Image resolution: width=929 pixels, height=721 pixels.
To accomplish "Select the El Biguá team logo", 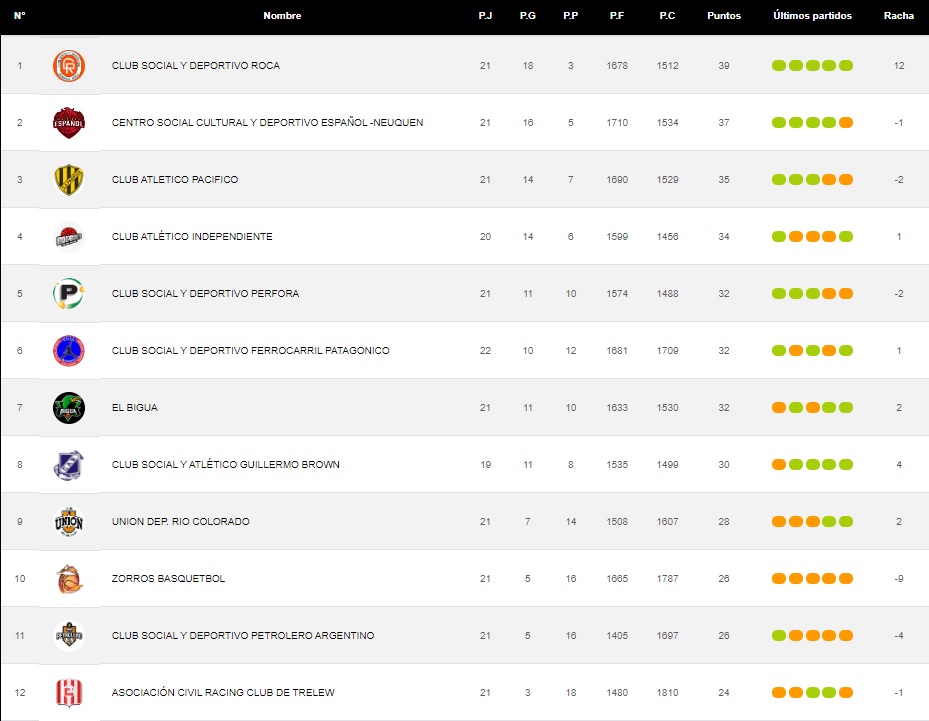I will coord(68,408).
